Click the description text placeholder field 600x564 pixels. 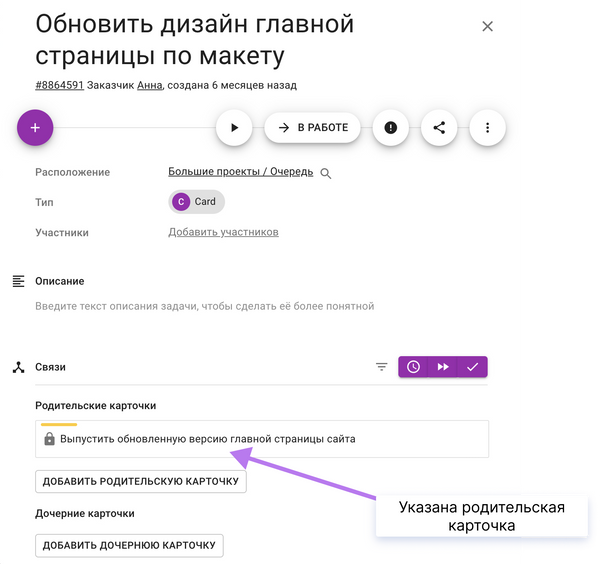pos(205,306)
